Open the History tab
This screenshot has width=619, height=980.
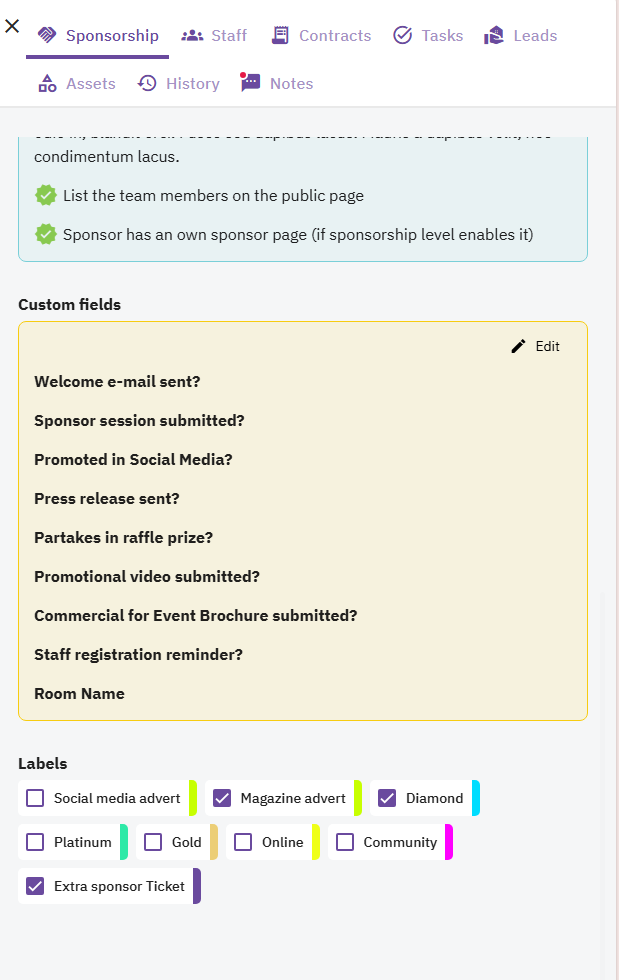(179, 83)
